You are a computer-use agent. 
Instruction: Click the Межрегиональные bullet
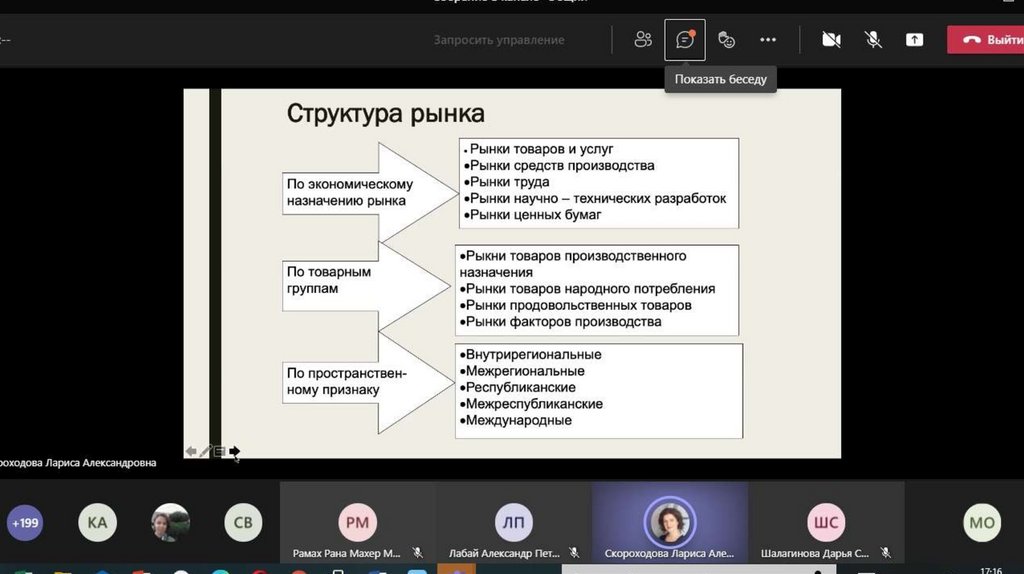tap(522, 371)
